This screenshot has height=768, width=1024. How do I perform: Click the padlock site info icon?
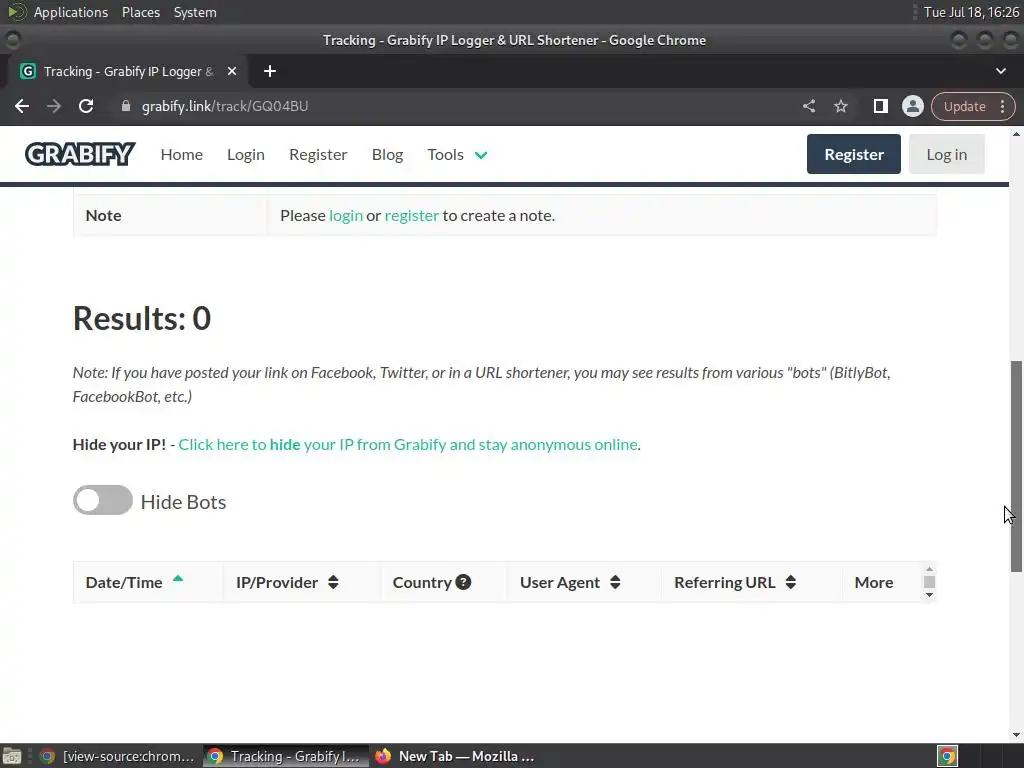pos(126,106)
